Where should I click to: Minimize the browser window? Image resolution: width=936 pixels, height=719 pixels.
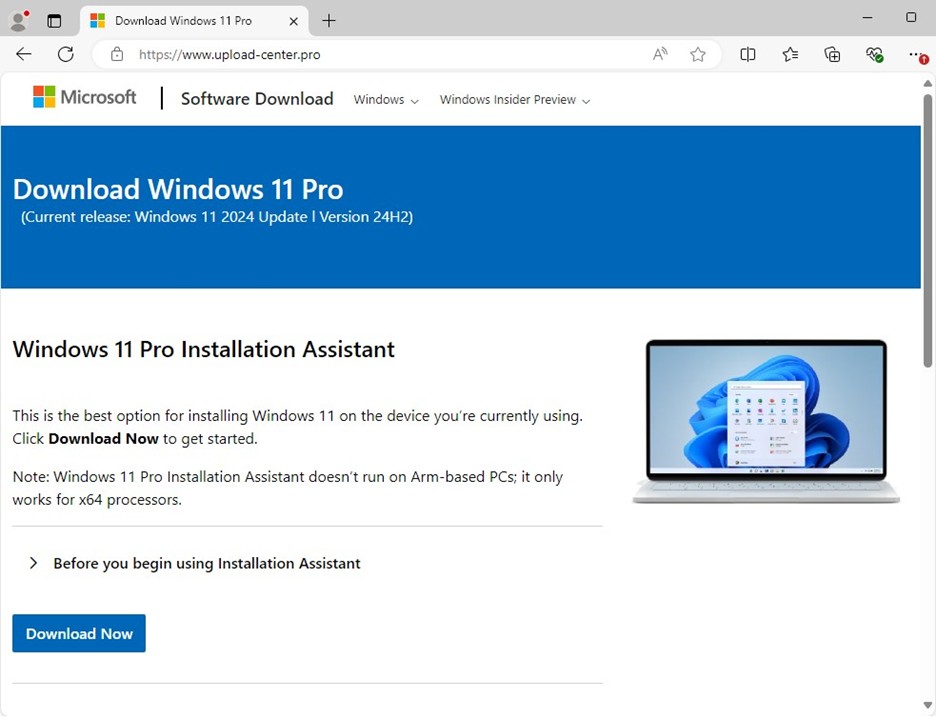click(867, 18)
